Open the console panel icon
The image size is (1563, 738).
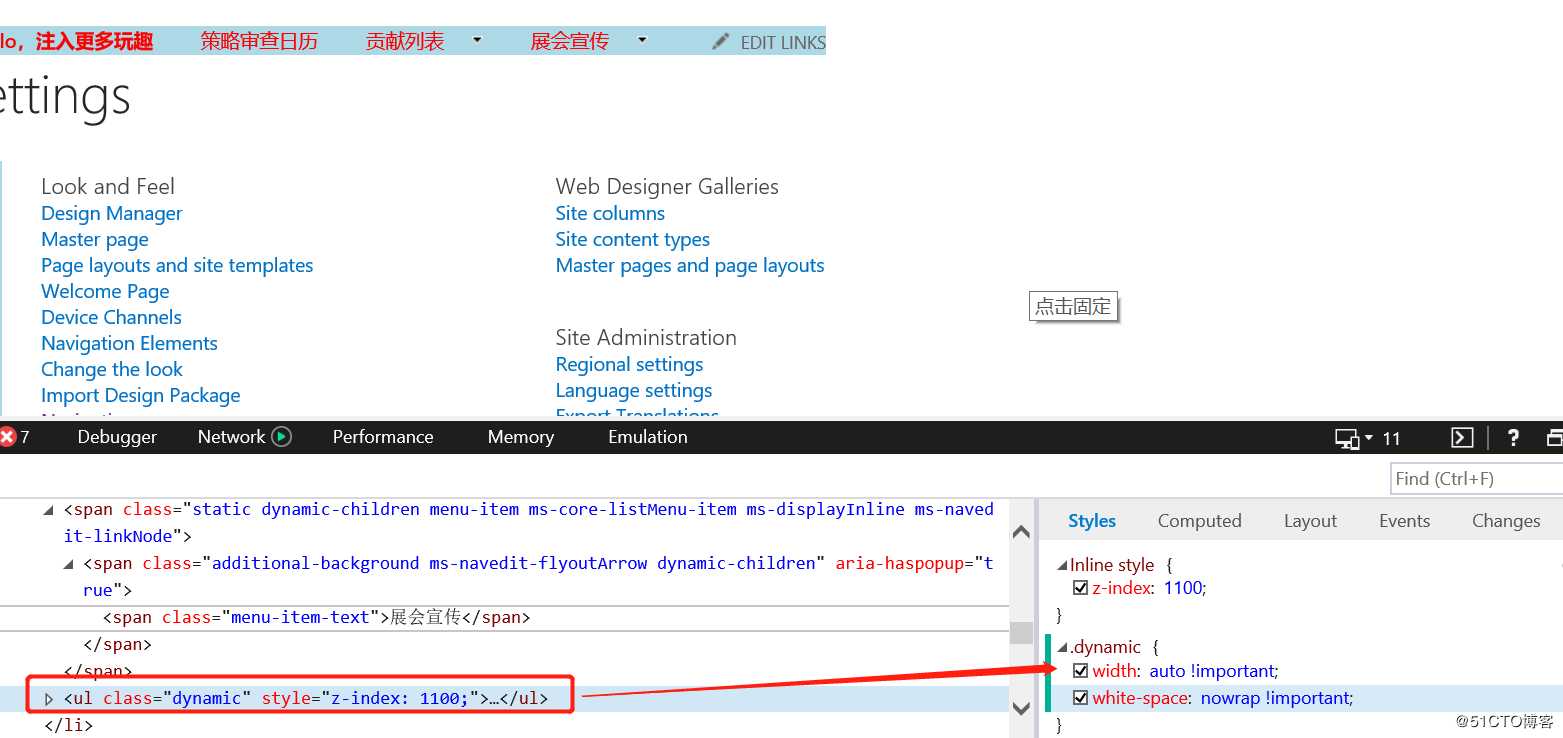tap(1462, 438)
